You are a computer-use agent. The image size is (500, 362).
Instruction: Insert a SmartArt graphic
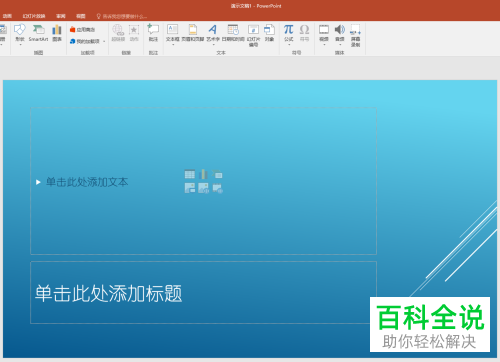(38, 33)
